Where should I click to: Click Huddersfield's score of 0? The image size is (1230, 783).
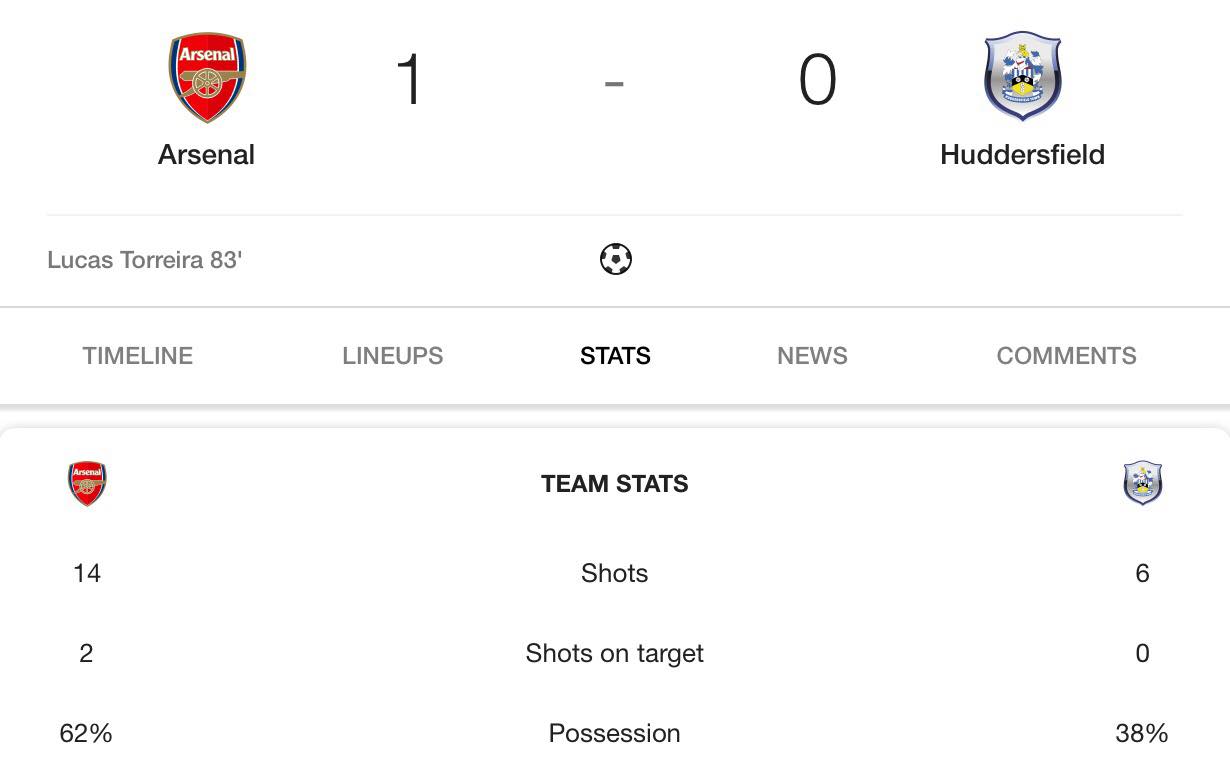[x=817, y=81]
